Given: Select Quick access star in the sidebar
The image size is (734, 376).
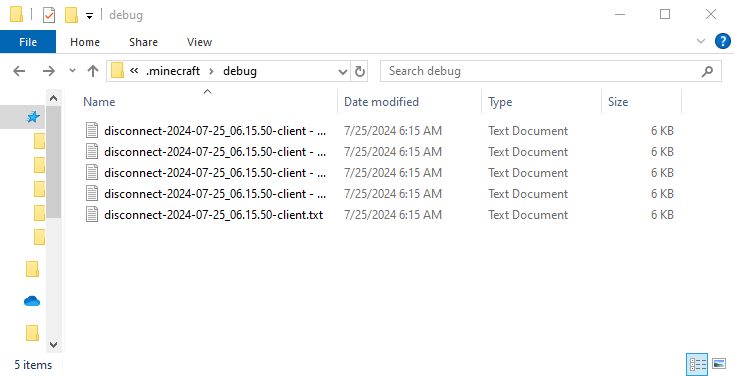Looking at the screenshot, I should (33, 117).
